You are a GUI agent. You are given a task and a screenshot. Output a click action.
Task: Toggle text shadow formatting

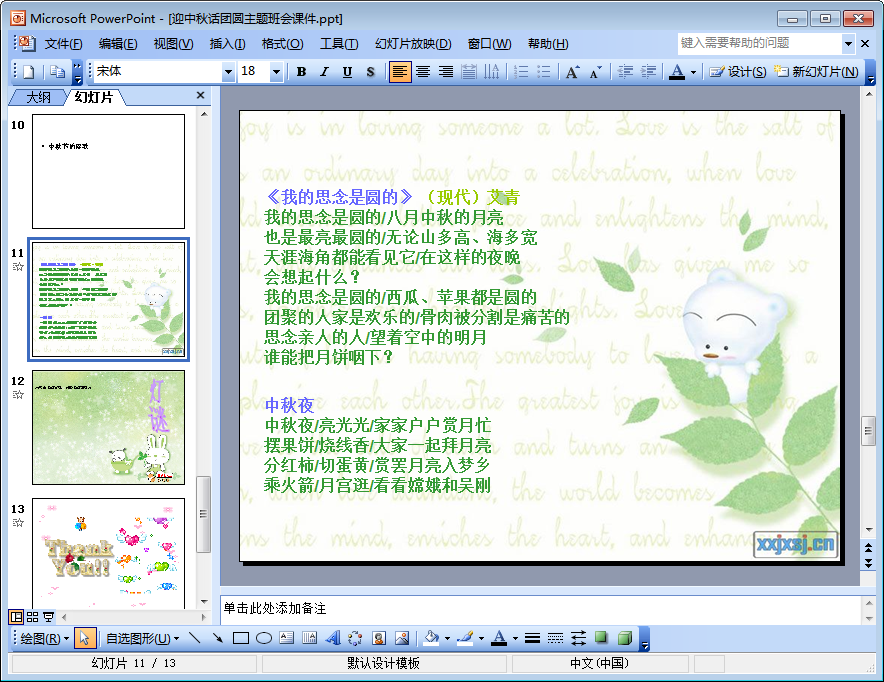[370, 72]
